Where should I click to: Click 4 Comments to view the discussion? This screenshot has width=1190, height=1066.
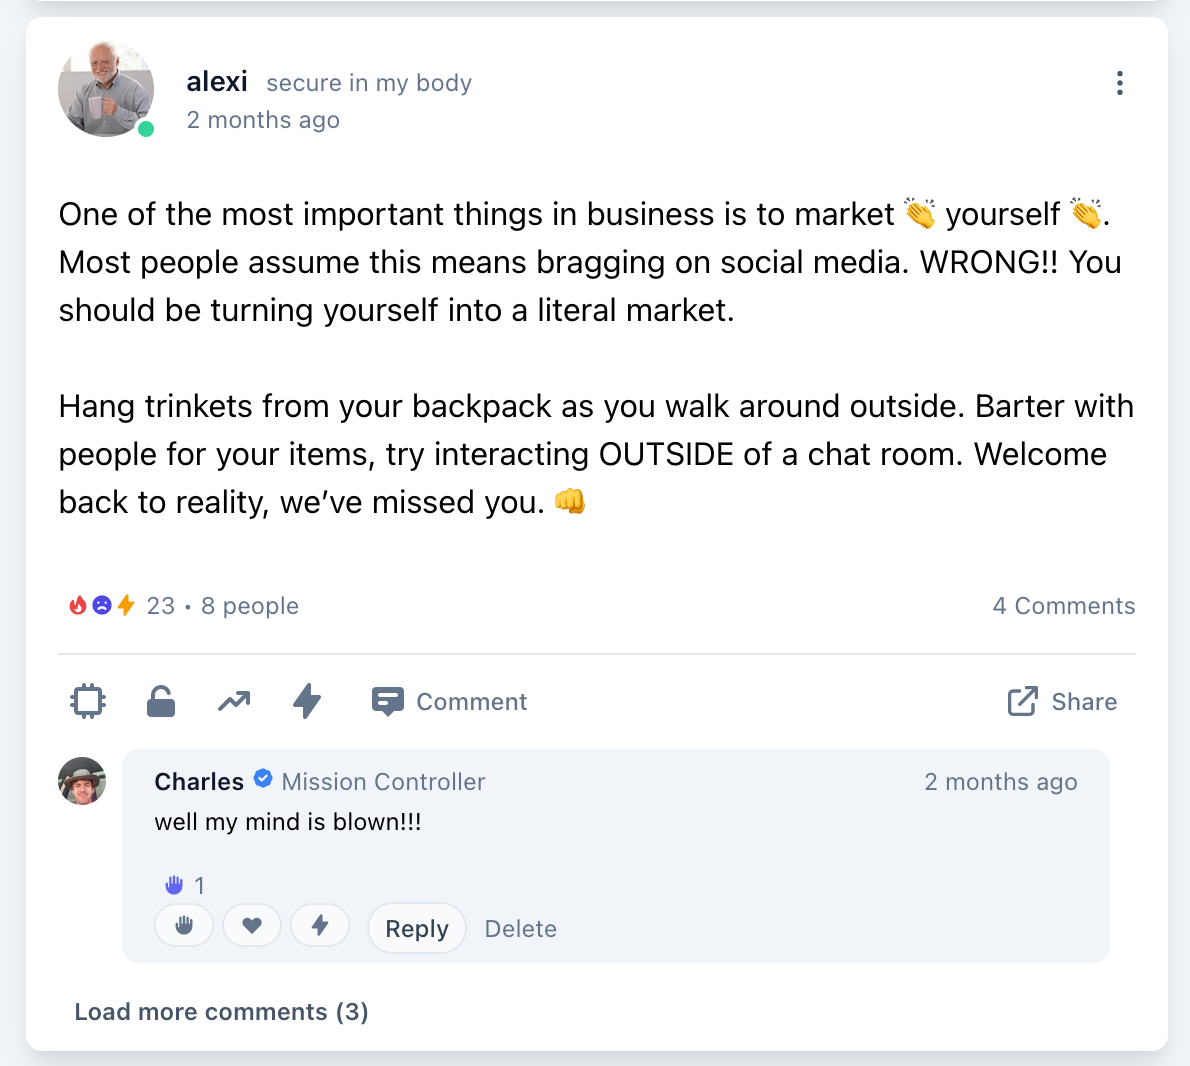click(x=1063, y=605)
